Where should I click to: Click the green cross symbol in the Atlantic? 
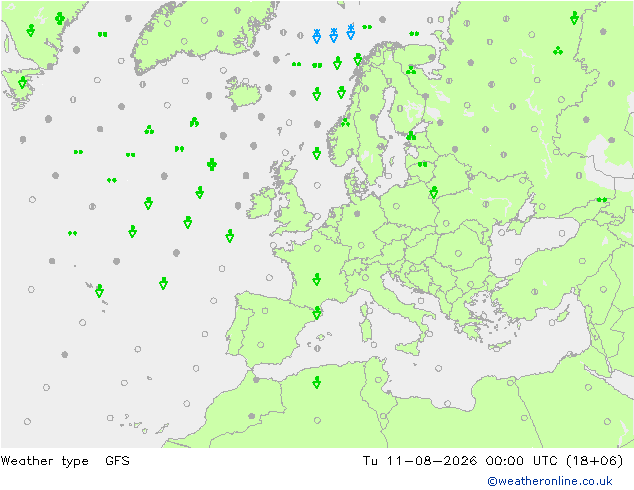[212, 164]
